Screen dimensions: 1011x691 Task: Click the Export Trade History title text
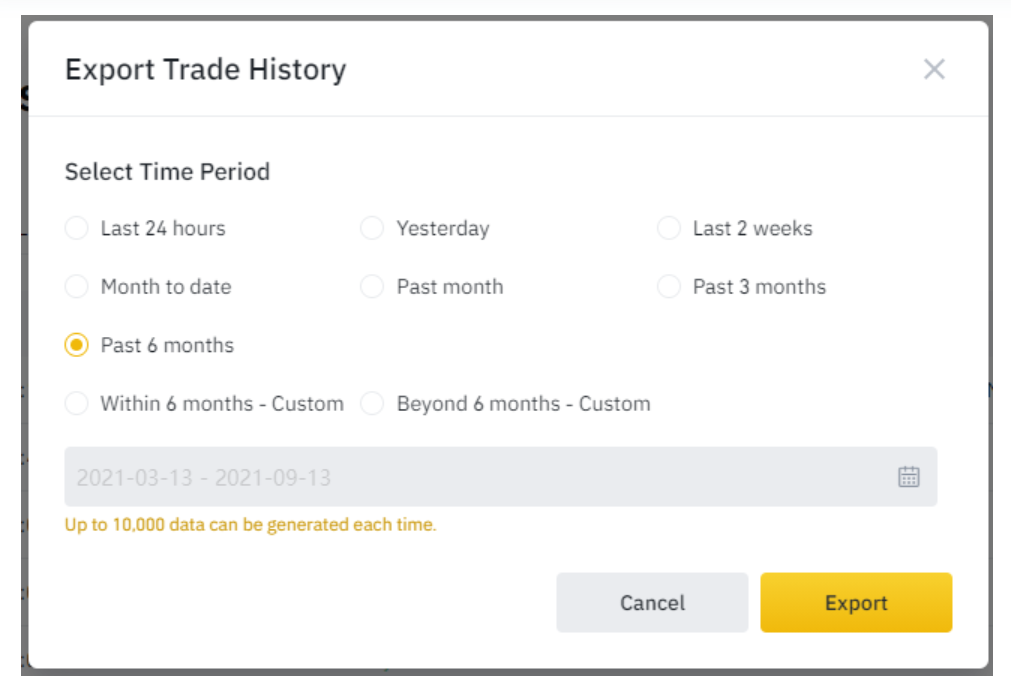tap(206, 70)
